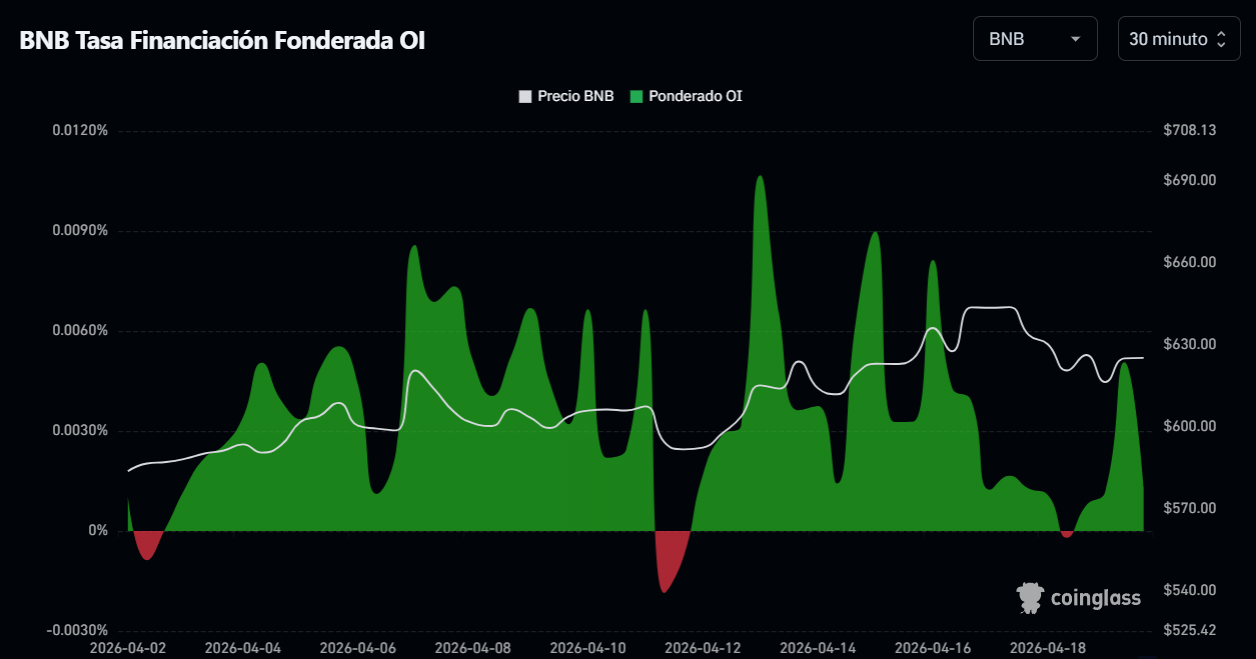Toggle Precio BNB legend series

[x=567, y=96]
